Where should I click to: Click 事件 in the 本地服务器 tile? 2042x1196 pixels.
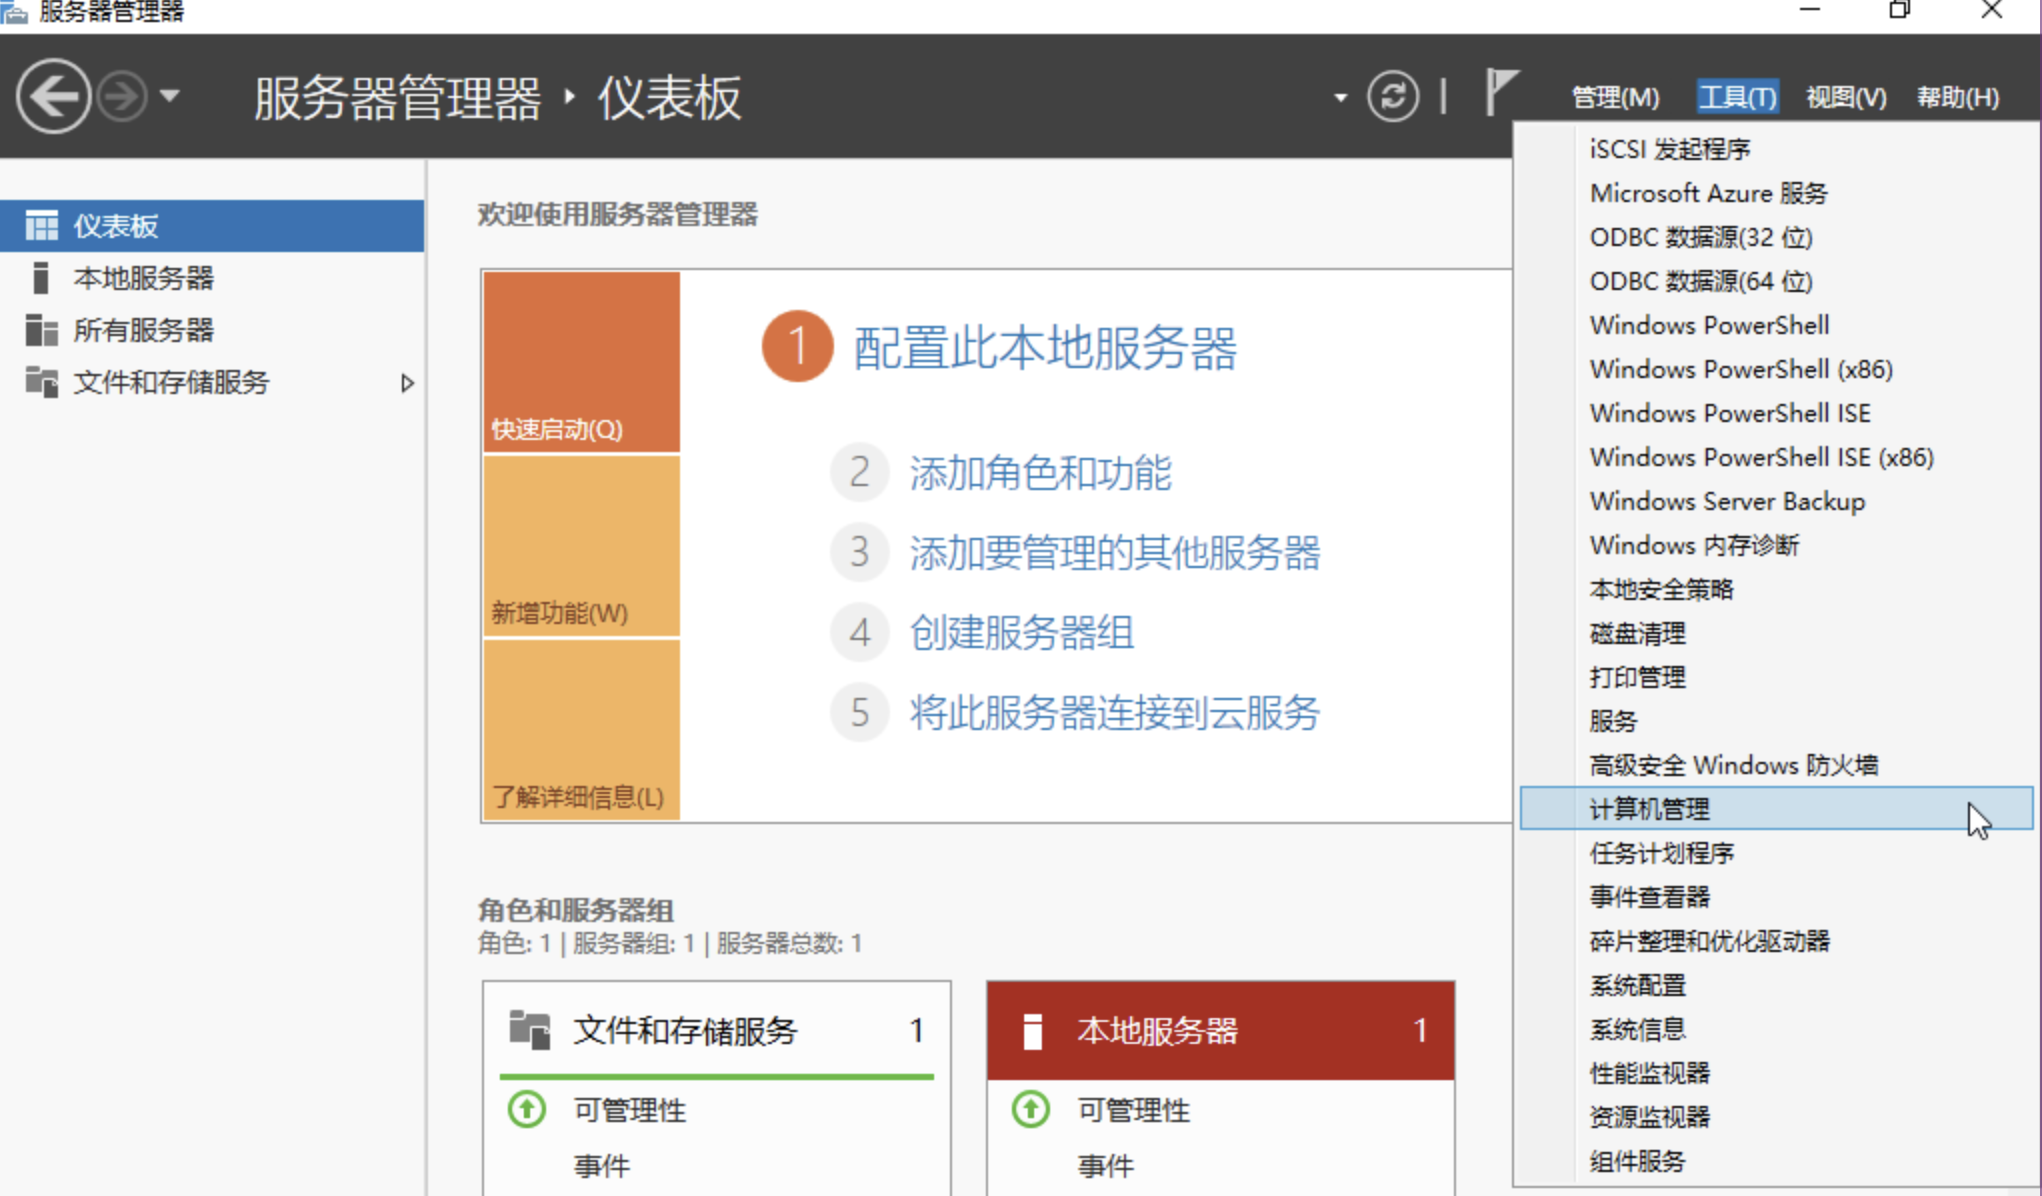coord(1105,1166)
